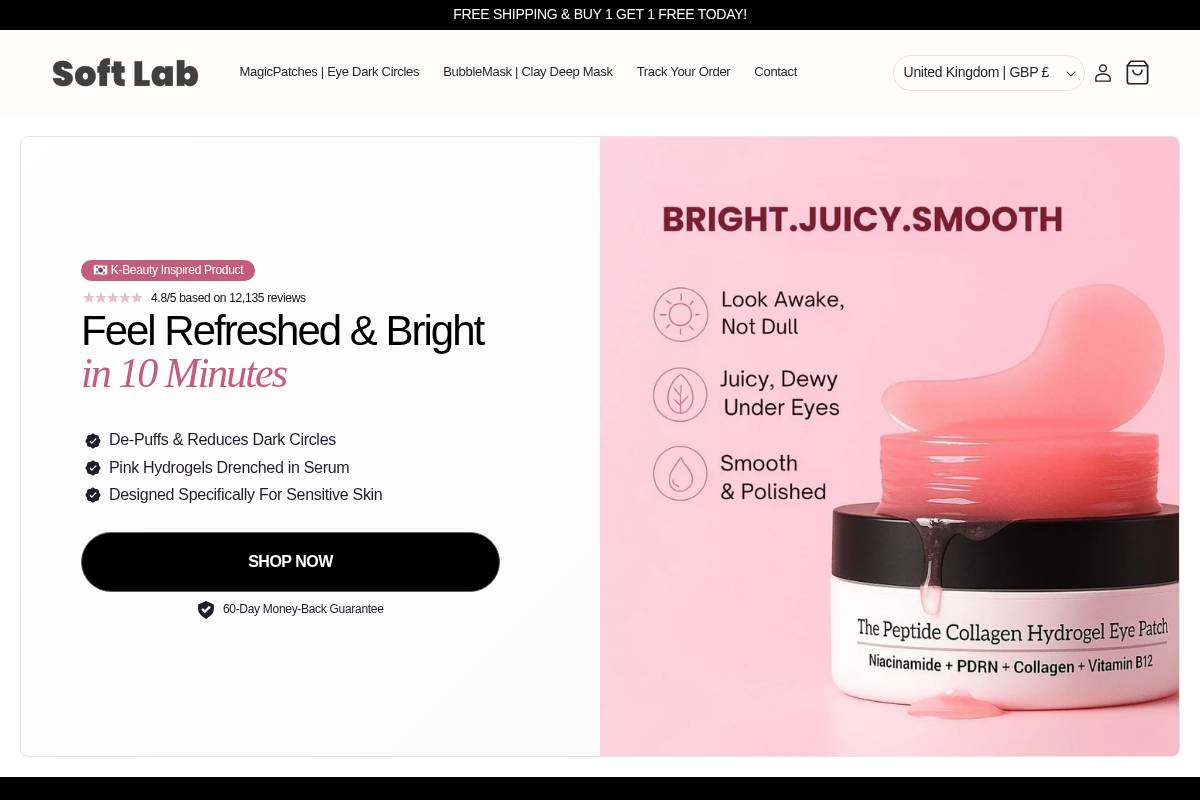The height and width of the screenshot is (800, 1200).
Task: Open MagicPatches | Eye Dark Circles menu item
Action: [x=329, y=72]
